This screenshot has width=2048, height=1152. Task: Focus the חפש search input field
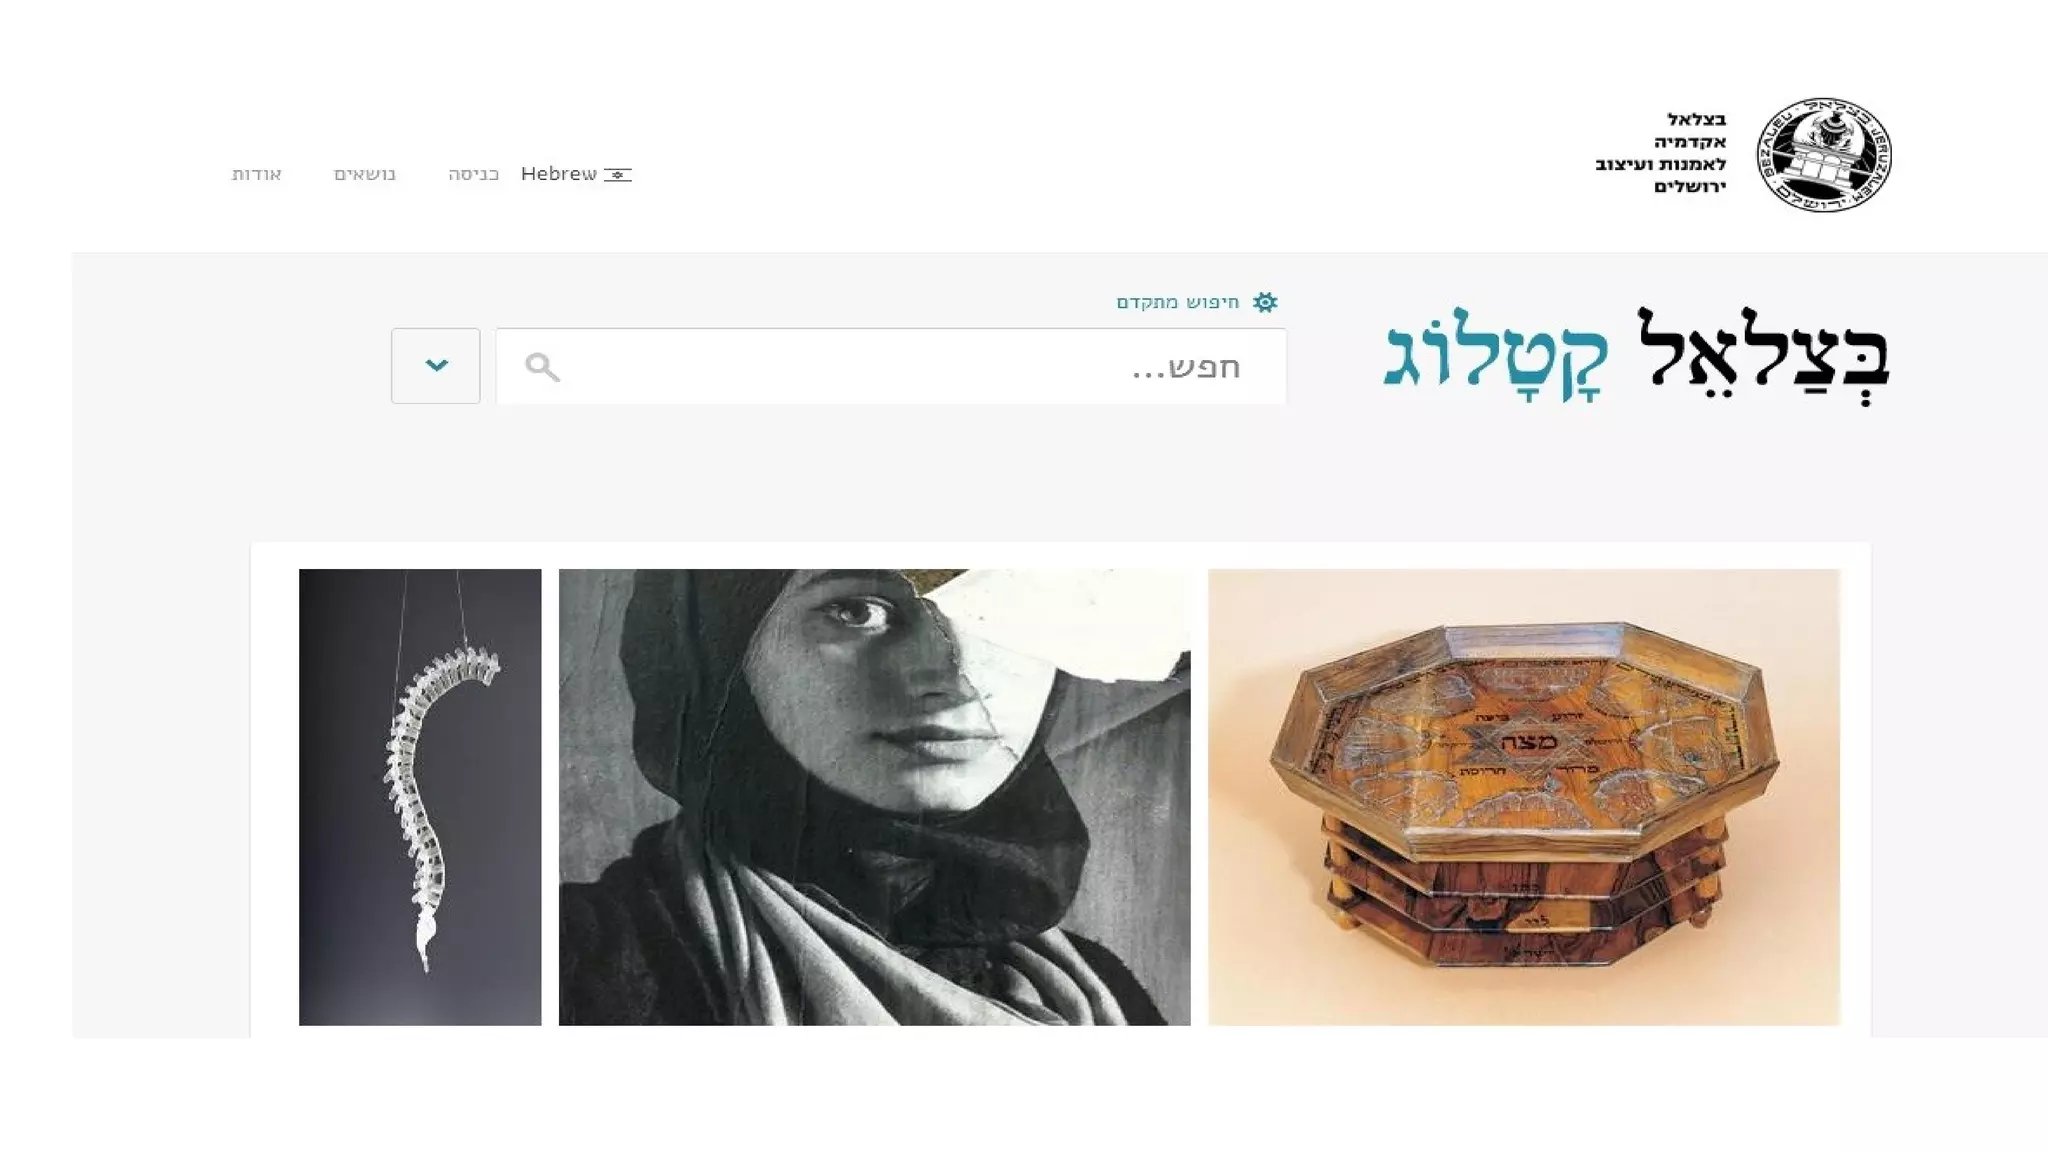click(891, 366)
